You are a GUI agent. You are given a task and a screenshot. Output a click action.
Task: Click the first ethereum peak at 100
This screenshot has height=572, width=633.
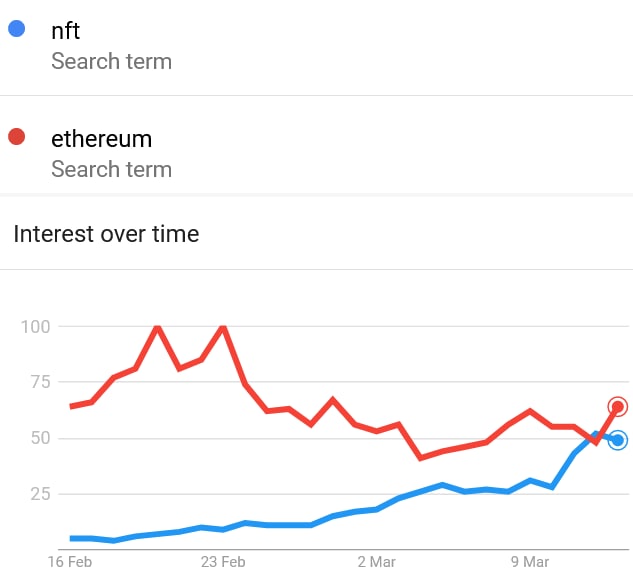(x=158, y=327)
